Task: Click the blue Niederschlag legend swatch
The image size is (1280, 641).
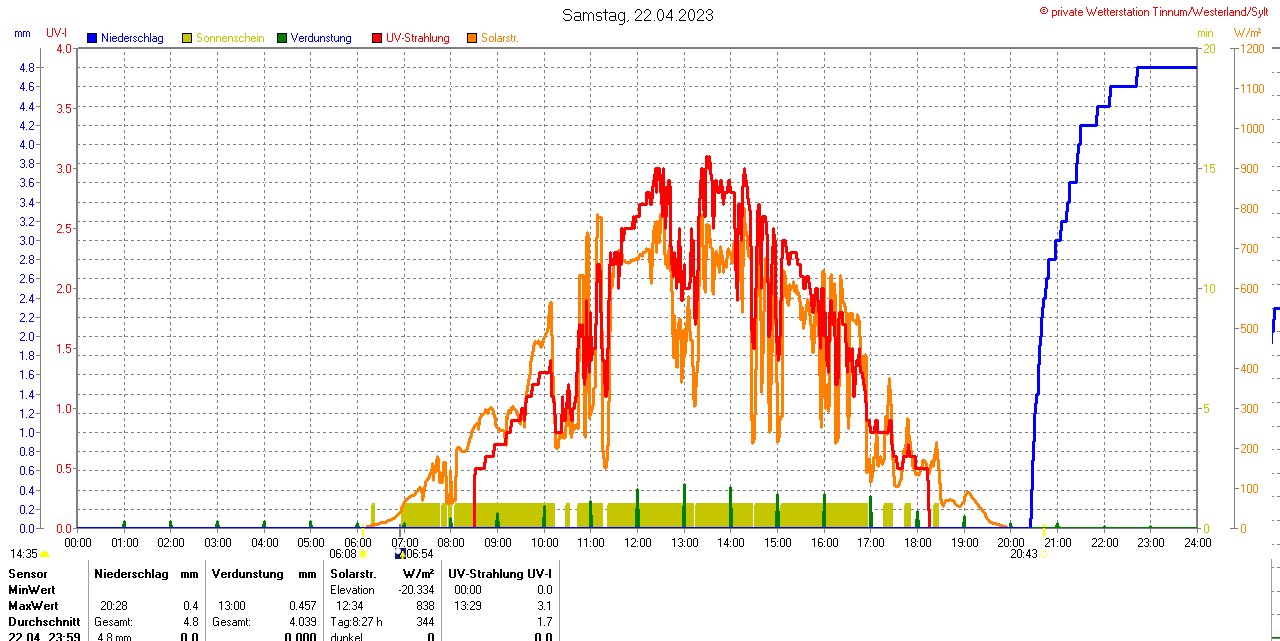Action: [x=92, y=38]
